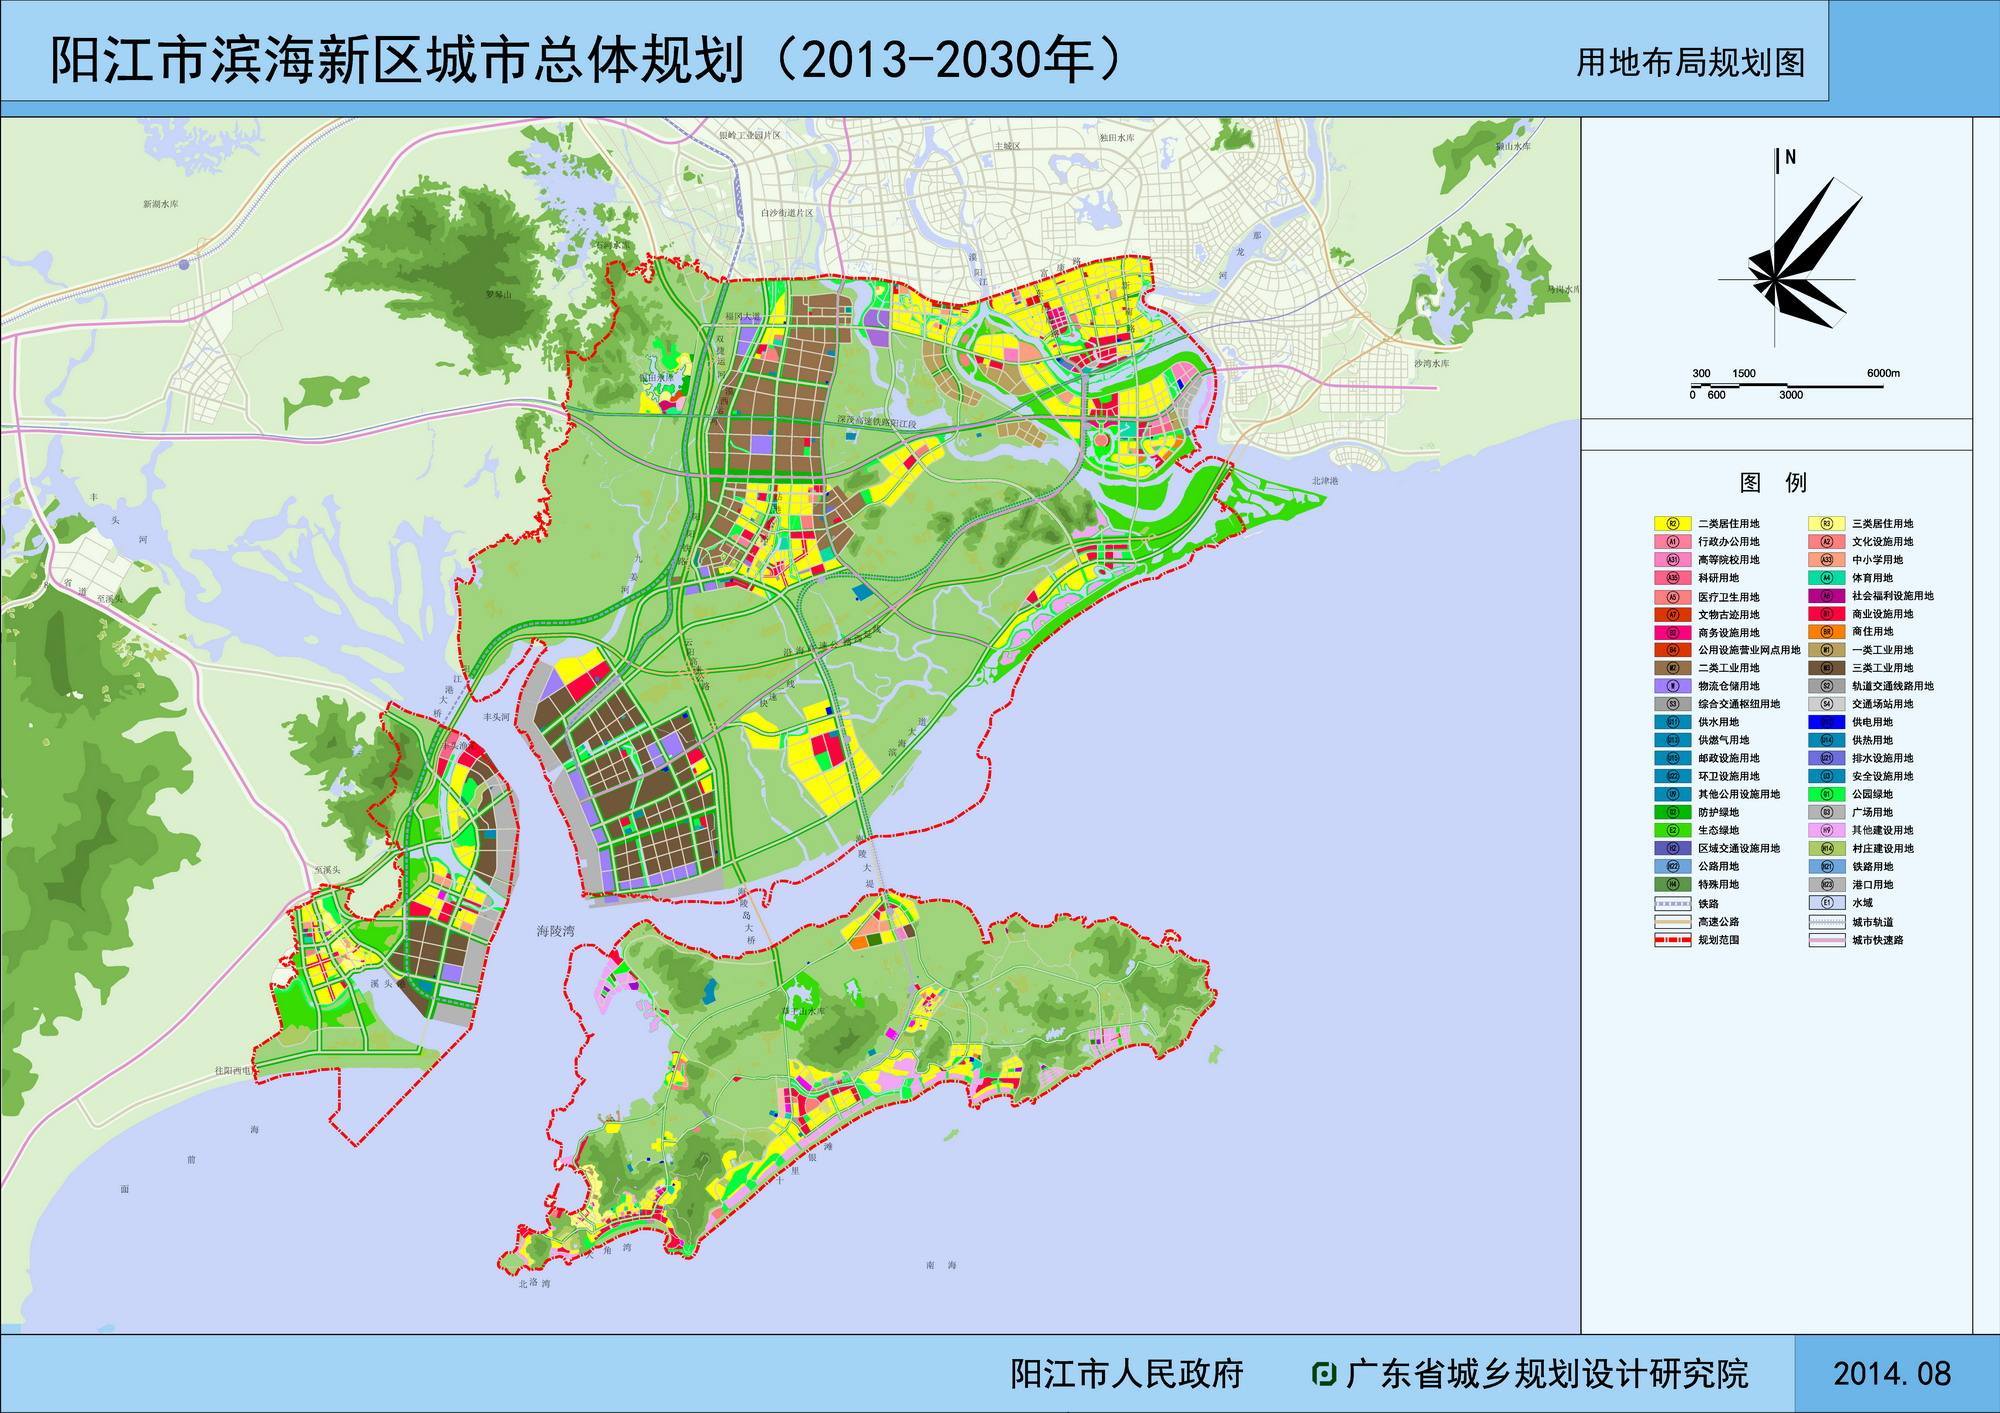
Task: Pick the E2 生态绿地 green swatch
Action: (x=1672, y=829)
